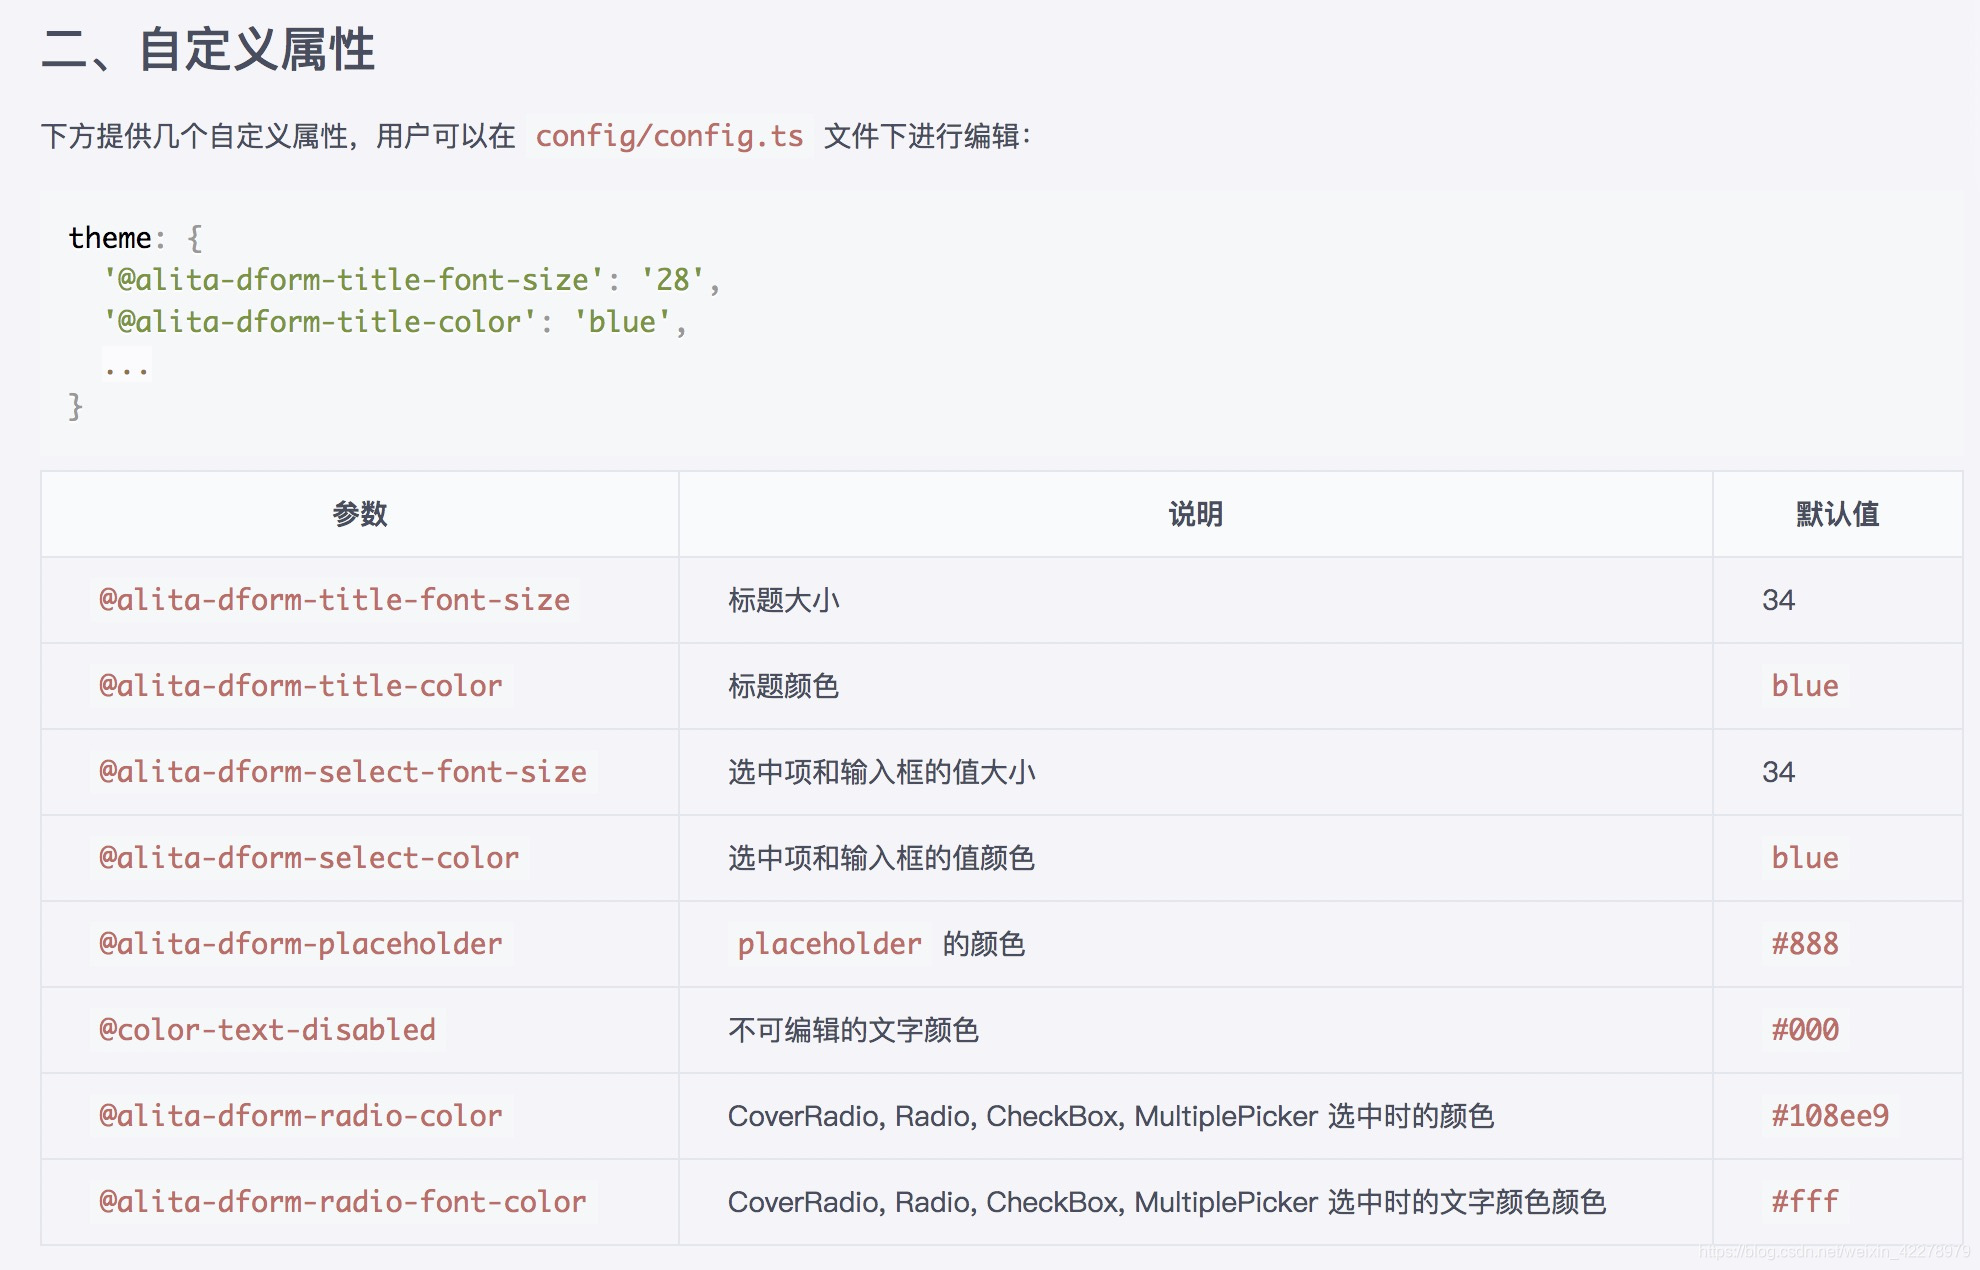1980x1270 pixels.
Task: Click @alita-dform-title-font-size parameter
Action: (x=334, y=600)
